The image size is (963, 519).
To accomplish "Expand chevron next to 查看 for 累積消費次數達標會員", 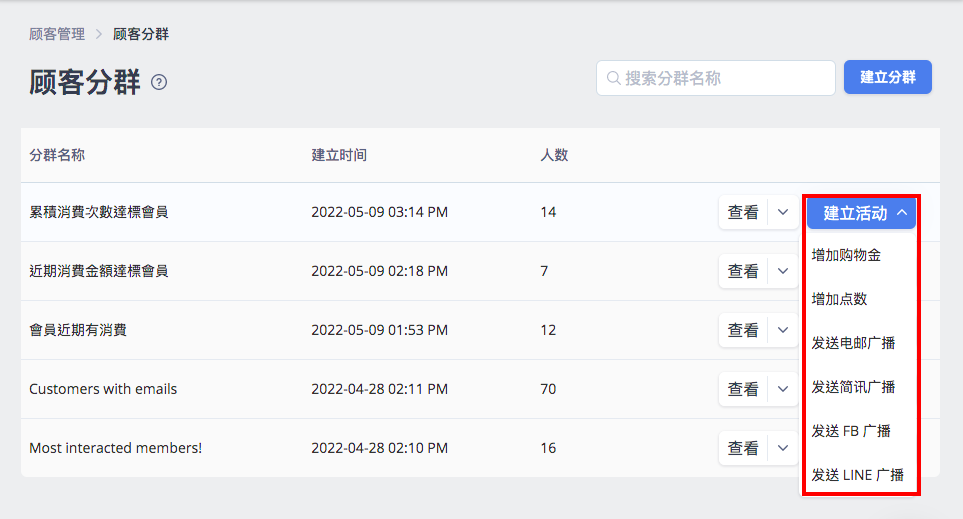I will point(783,213).
